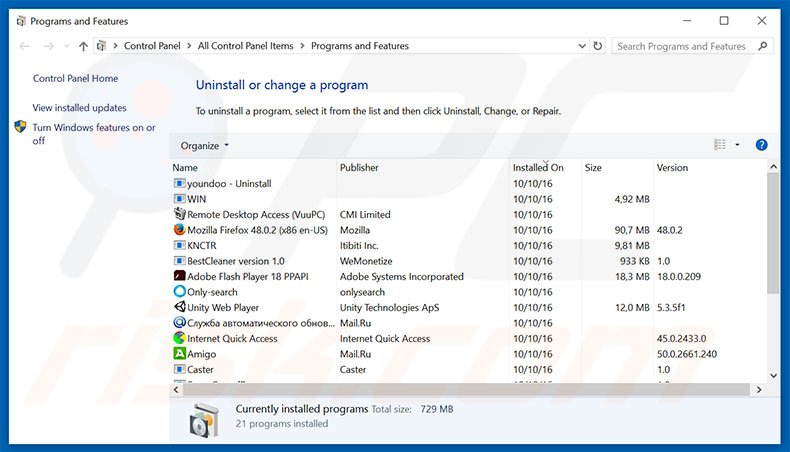Click the WeMonetize publisher cell
The height and width of the screenshot is (452, 790).
[x=366, y=261]
